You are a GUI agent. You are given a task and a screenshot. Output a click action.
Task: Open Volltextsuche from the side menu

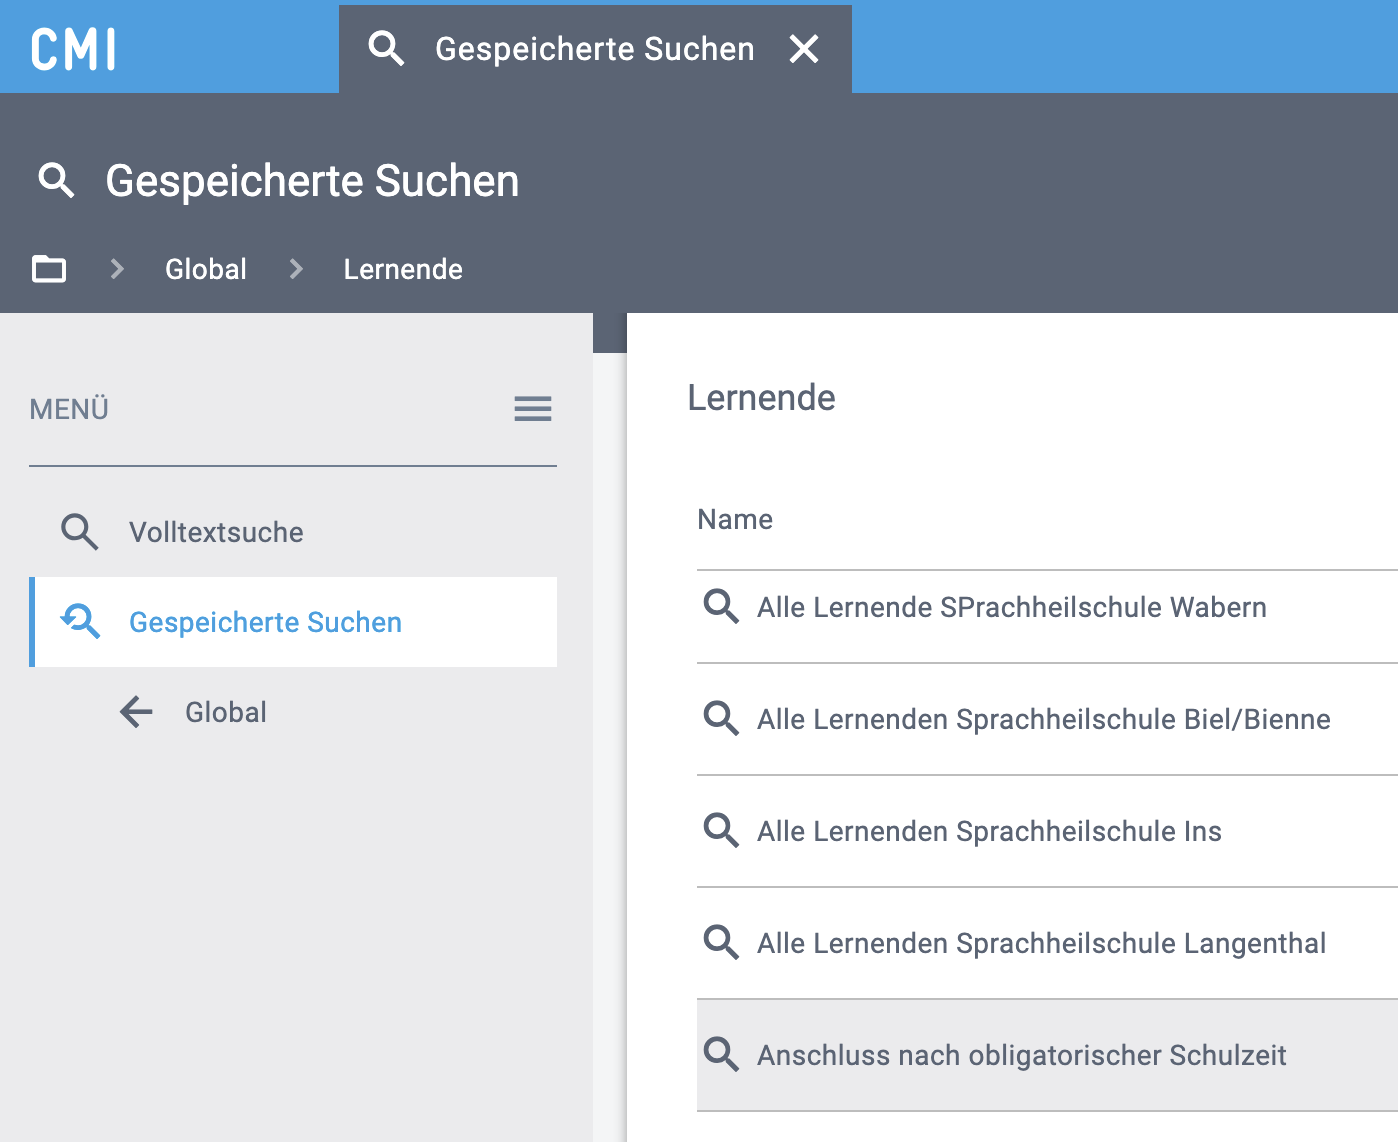point(216,532)
